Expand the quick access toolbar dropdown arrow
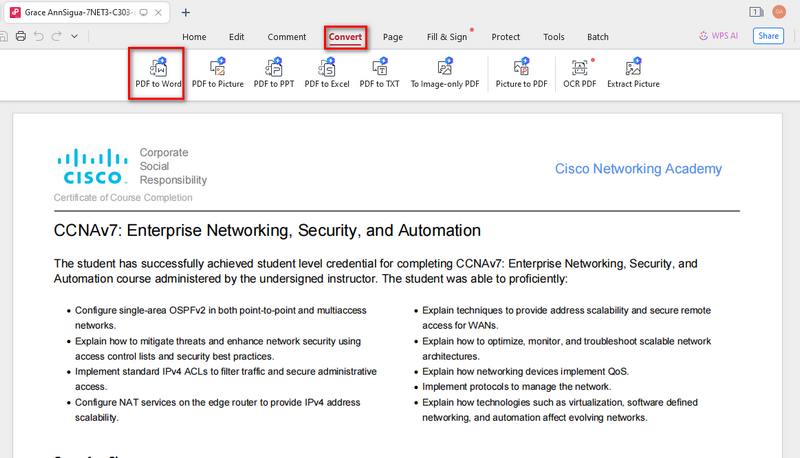This screenshot has width=800, height=458. [x=74, y=36]
